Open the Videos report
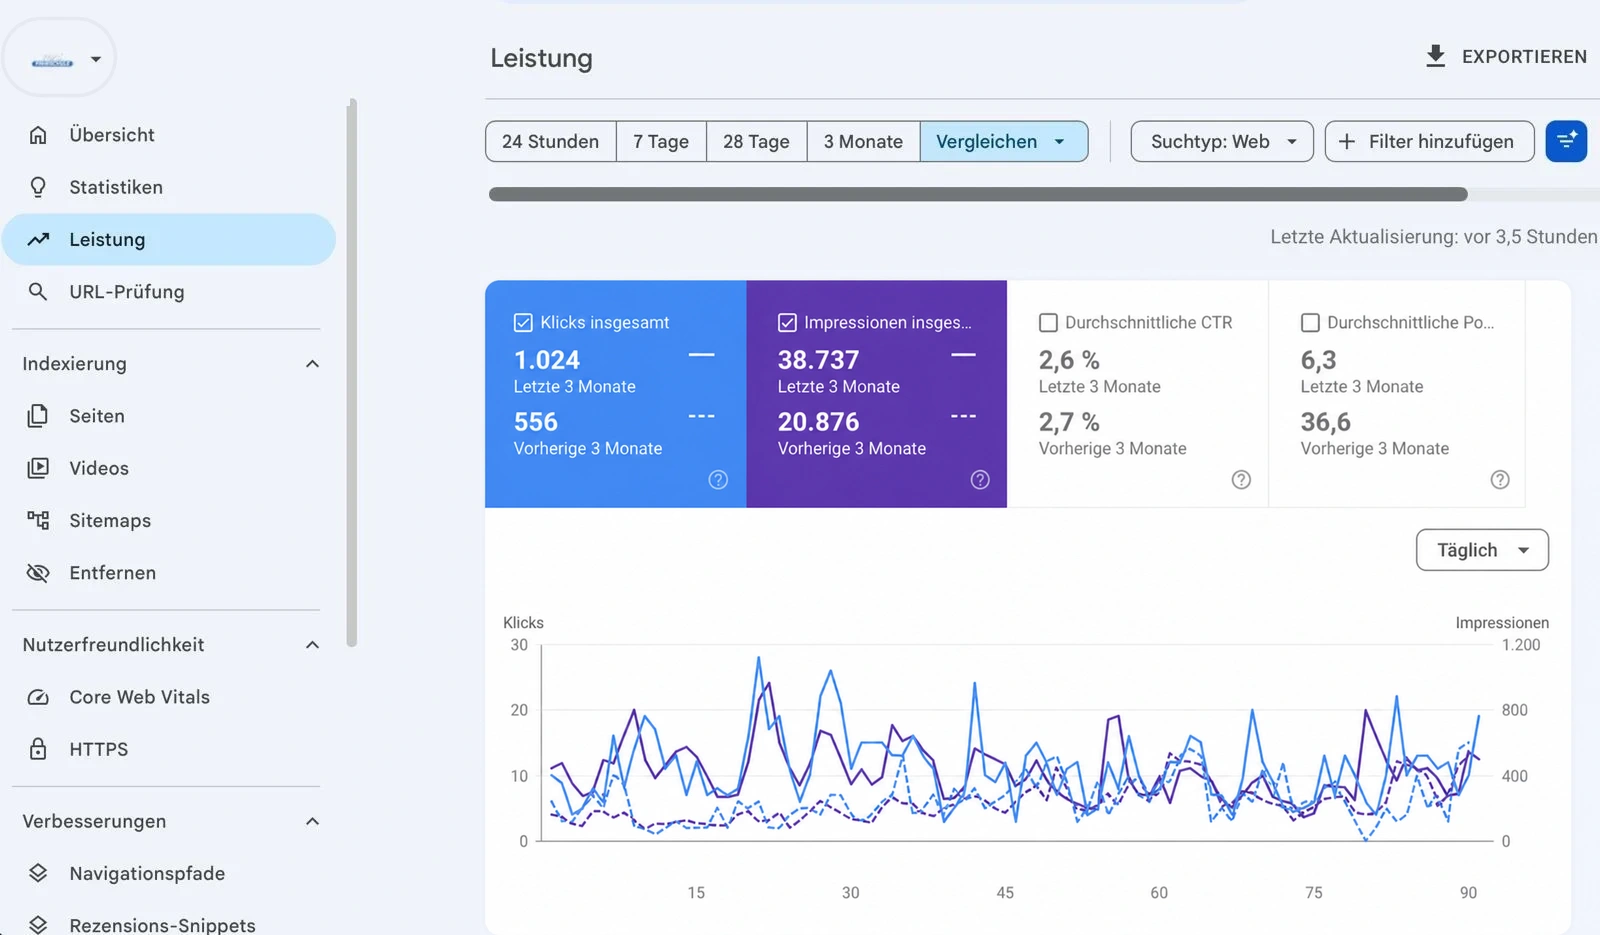 tap(168, 467)
